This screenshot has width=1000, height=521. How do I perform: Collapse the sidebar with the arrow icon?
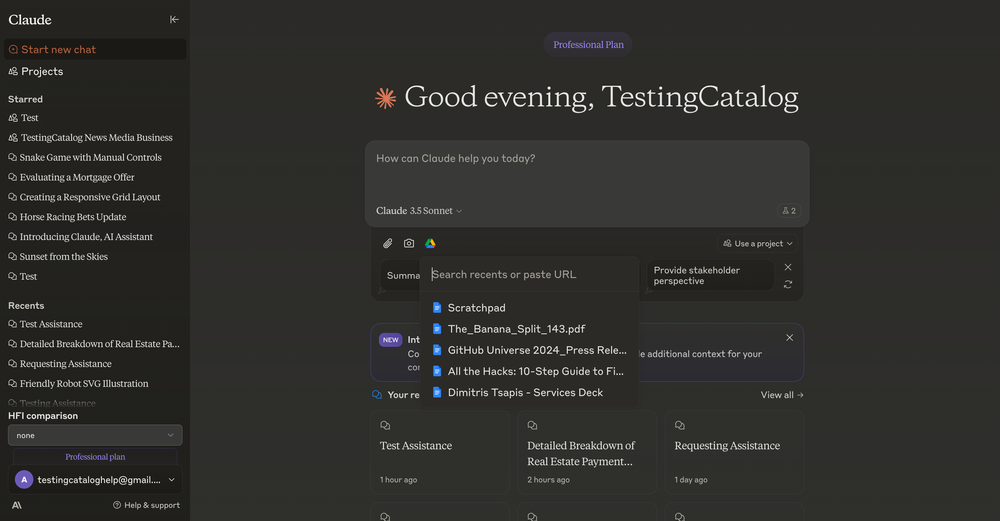point(174,19)
